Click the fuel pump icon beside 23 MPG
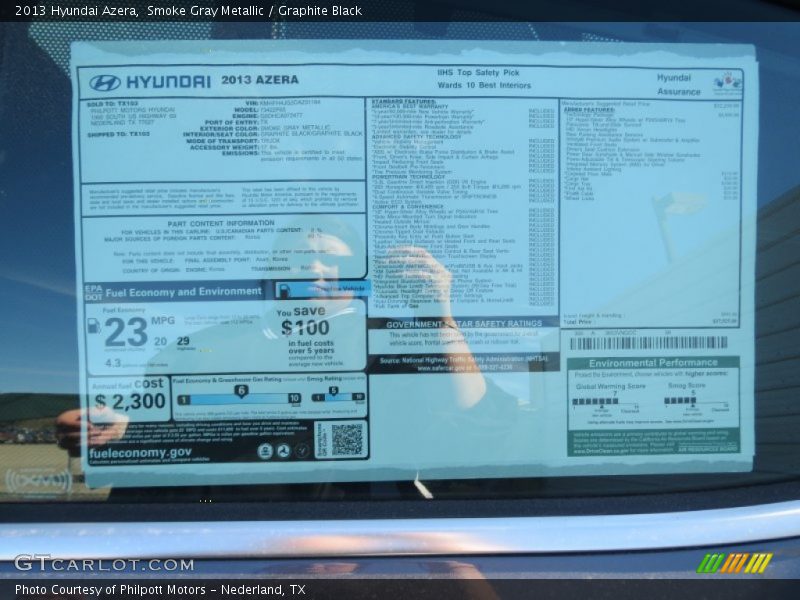Screen dimensions: 800x600 point(94,326)
